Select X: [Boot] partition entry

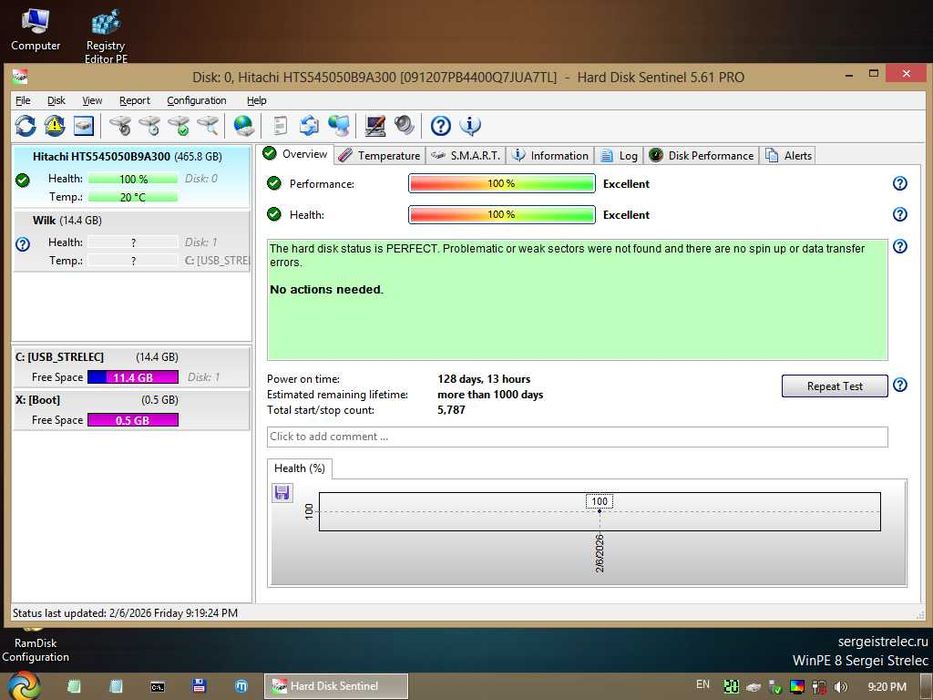tap(132, 410)
